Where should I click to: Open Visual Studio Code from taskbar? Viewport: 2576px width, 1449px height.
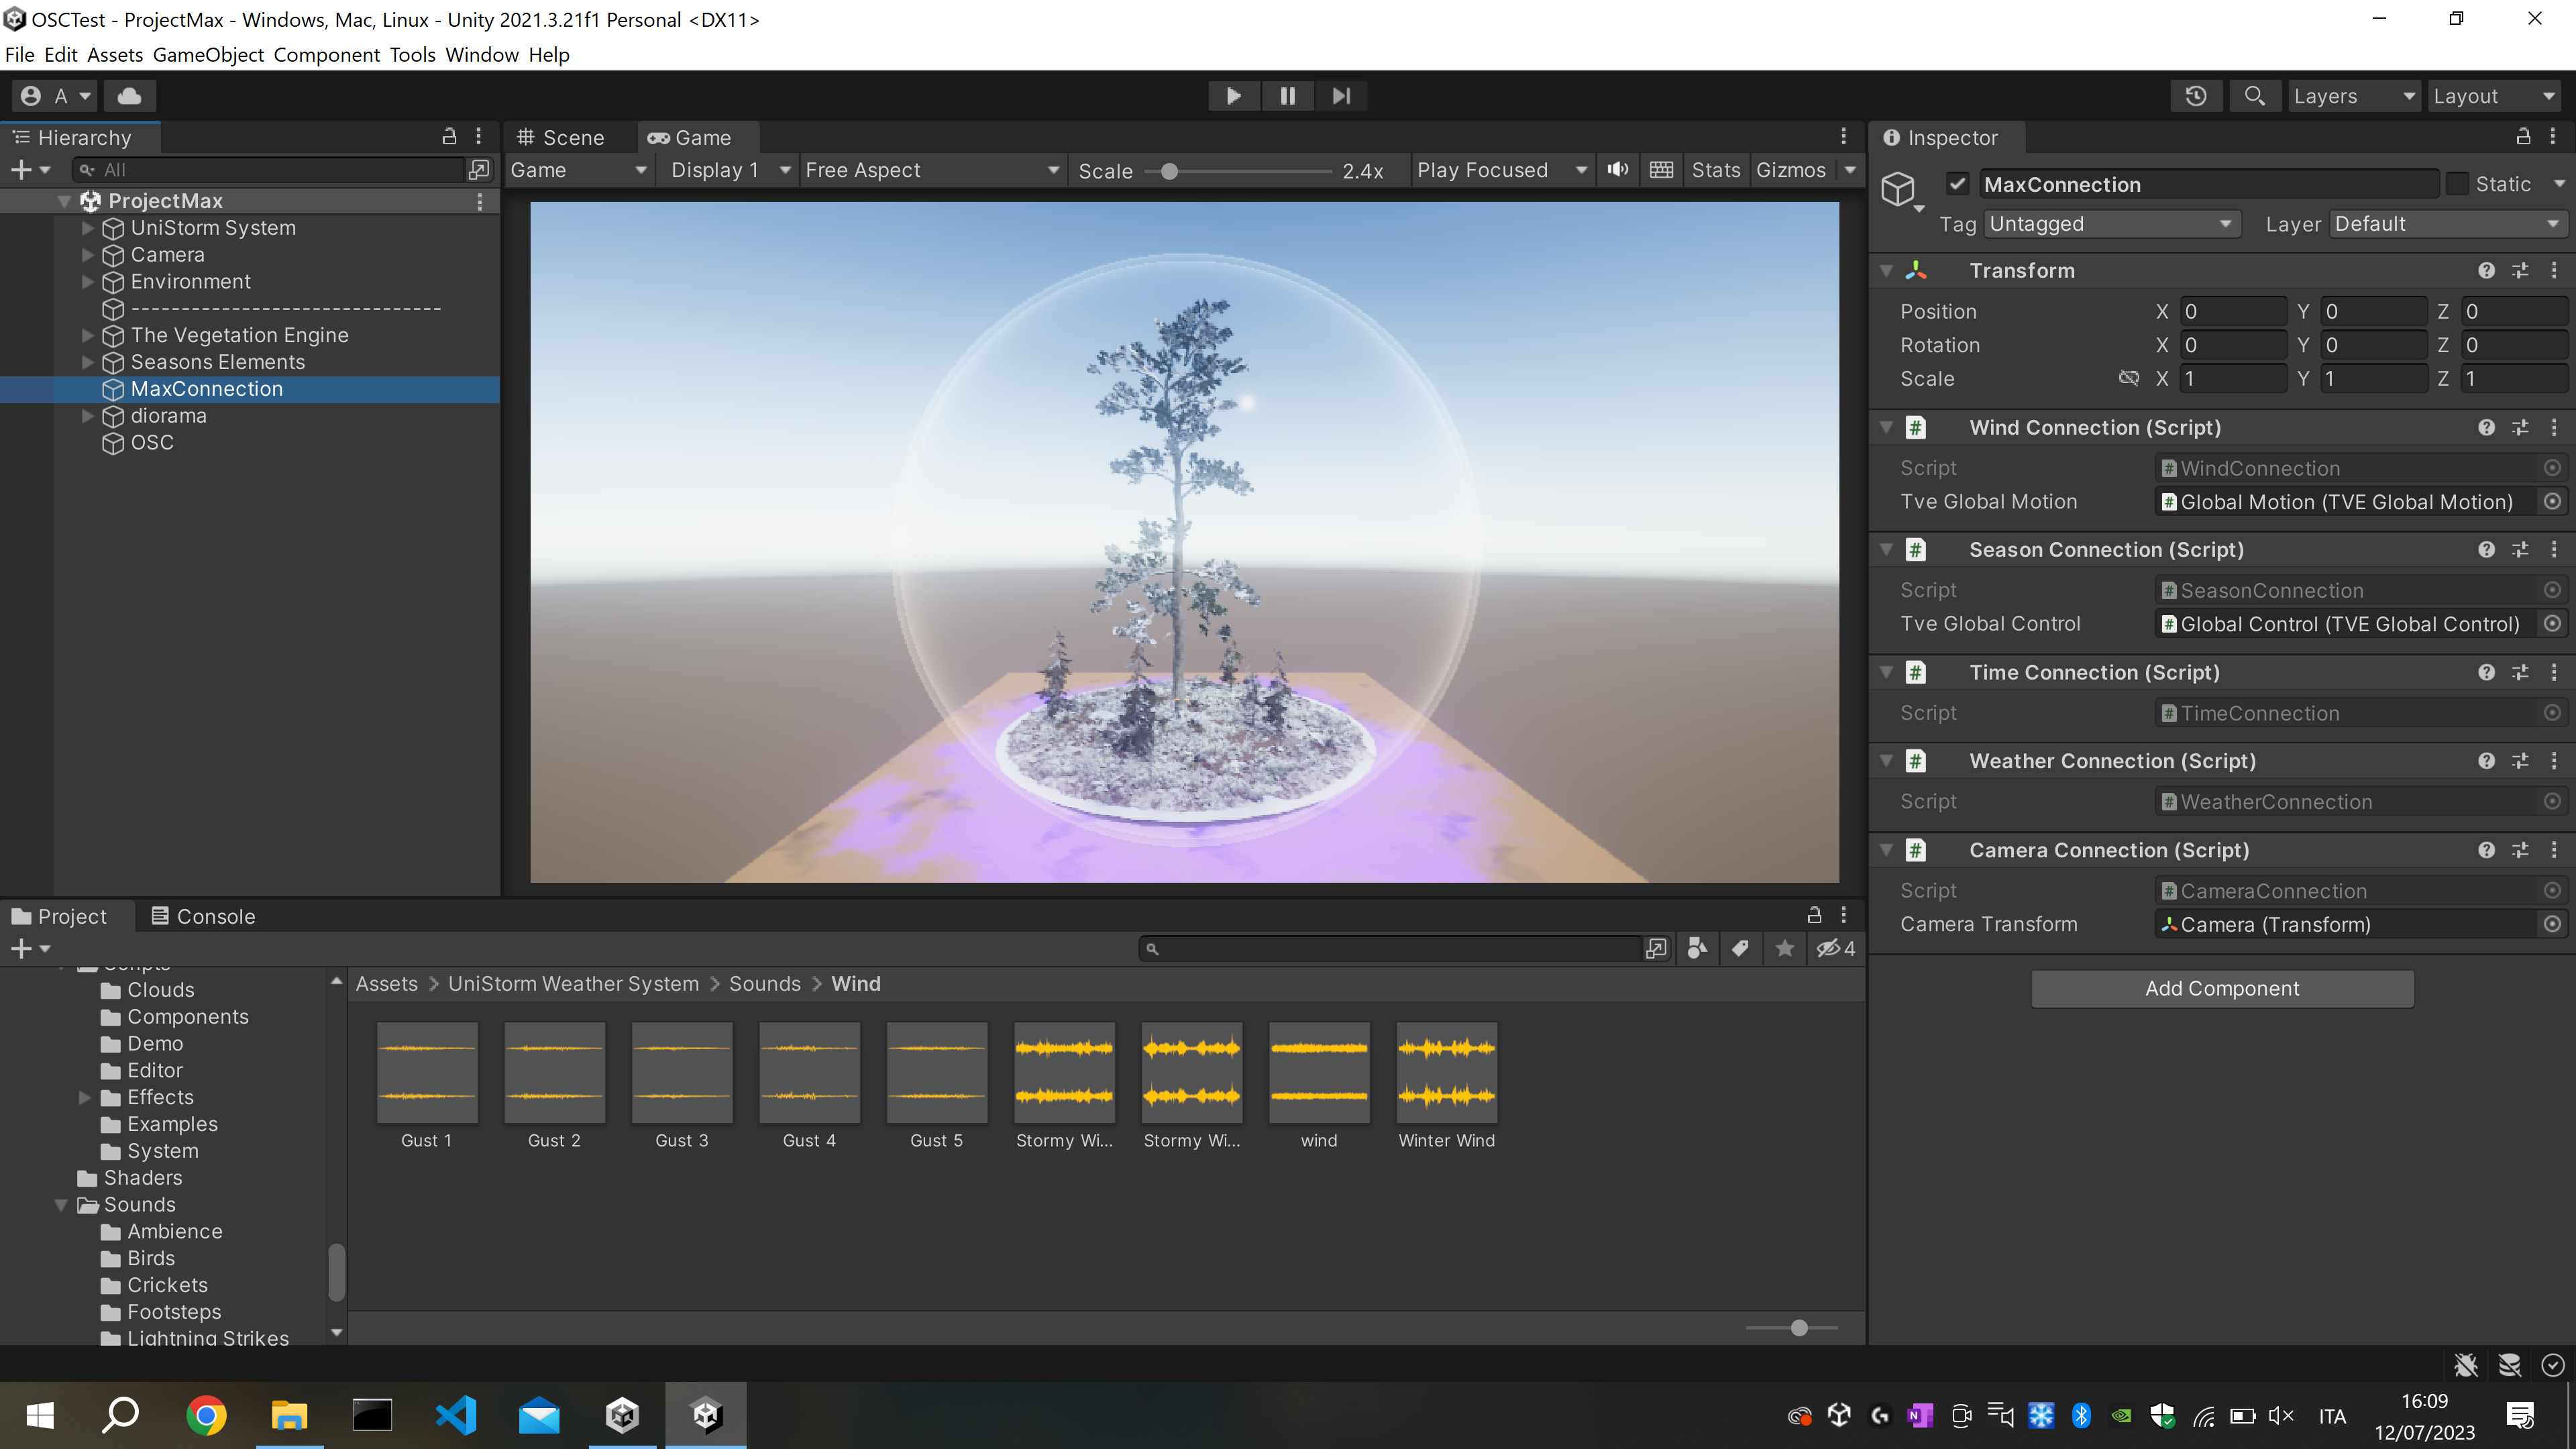(x=456, y=1415)
